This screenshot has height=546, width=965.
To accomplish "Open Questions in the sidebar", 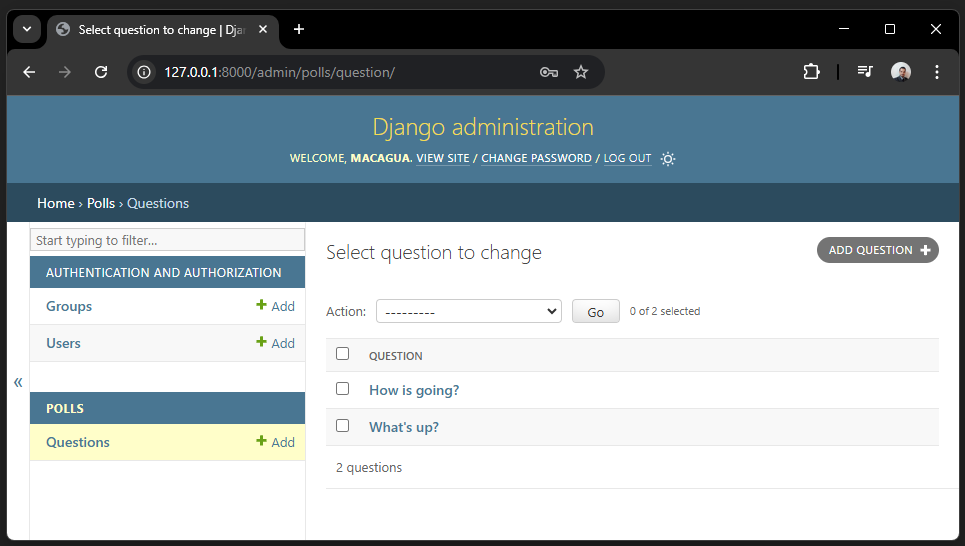I will coord(78,442).
